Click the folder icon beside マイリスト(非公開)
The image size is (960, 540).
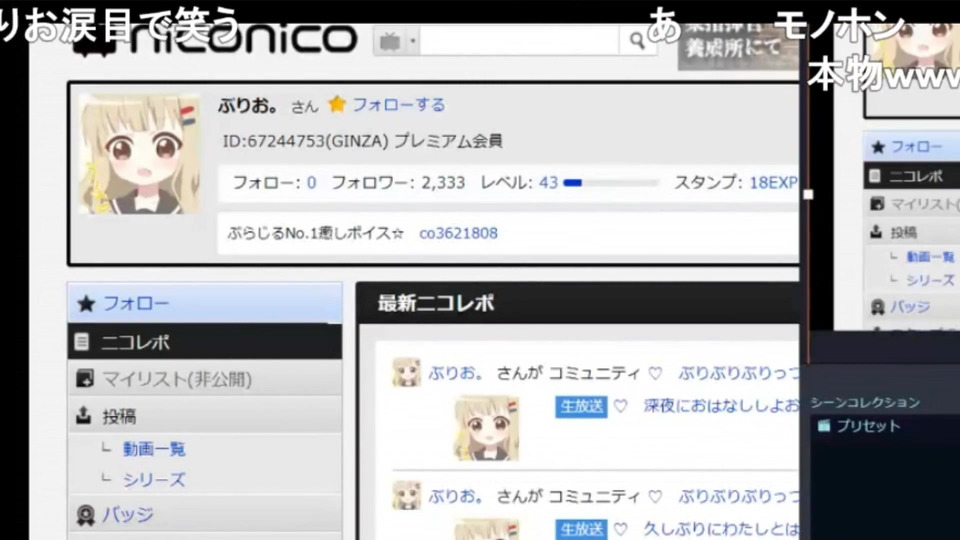[x=84, y=378]
